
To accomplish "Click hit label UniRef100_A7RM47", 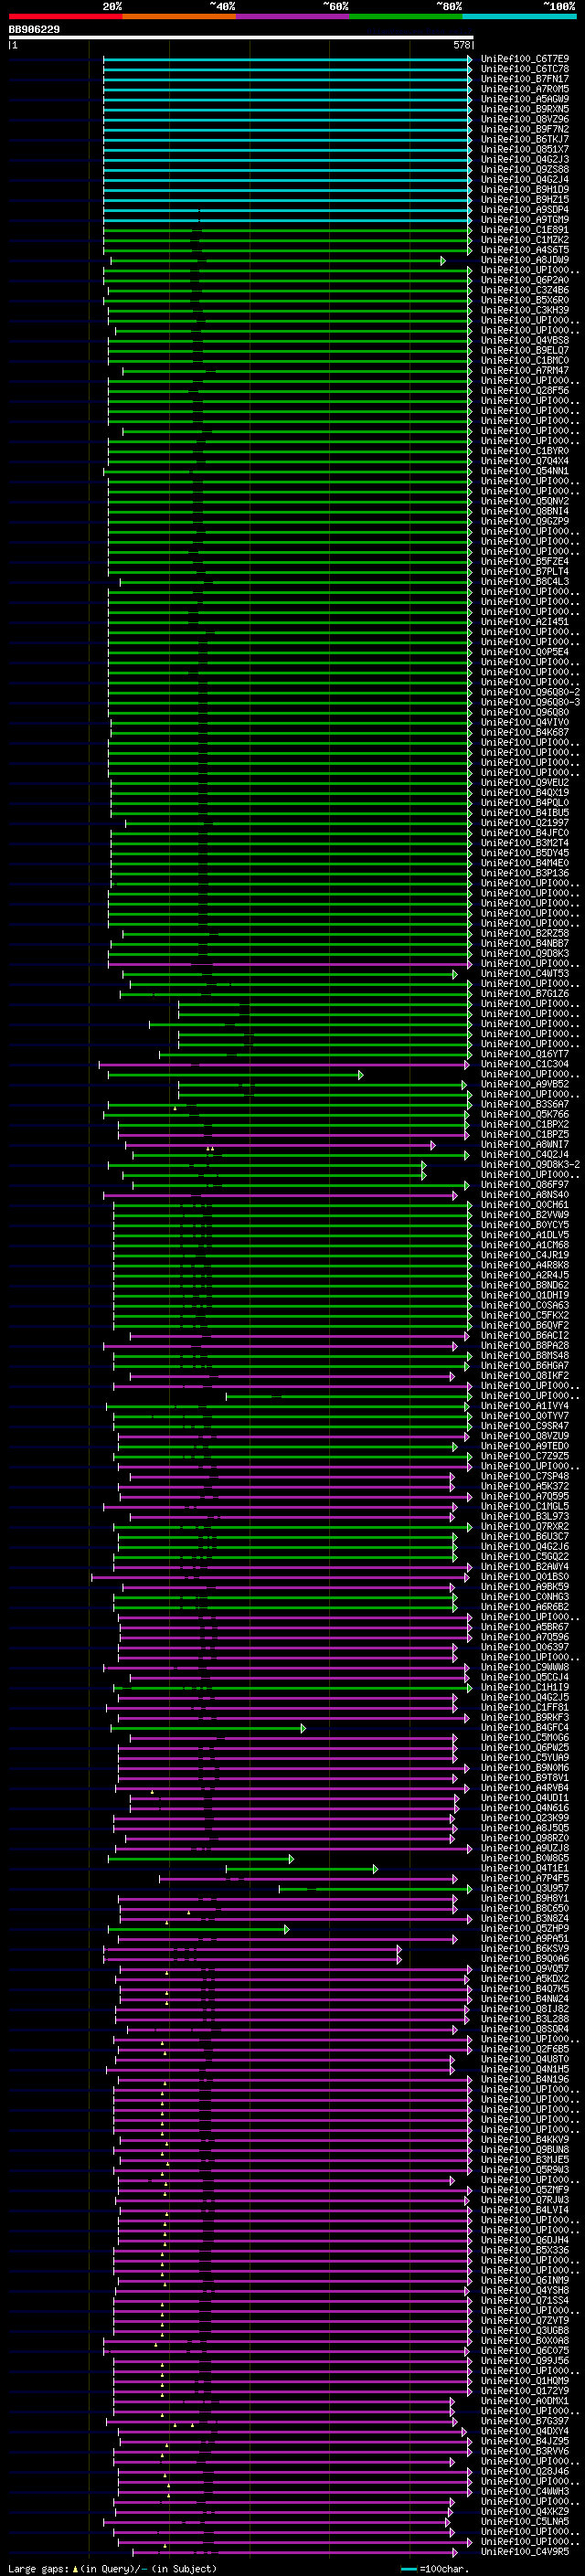I will tap(525, 370).
